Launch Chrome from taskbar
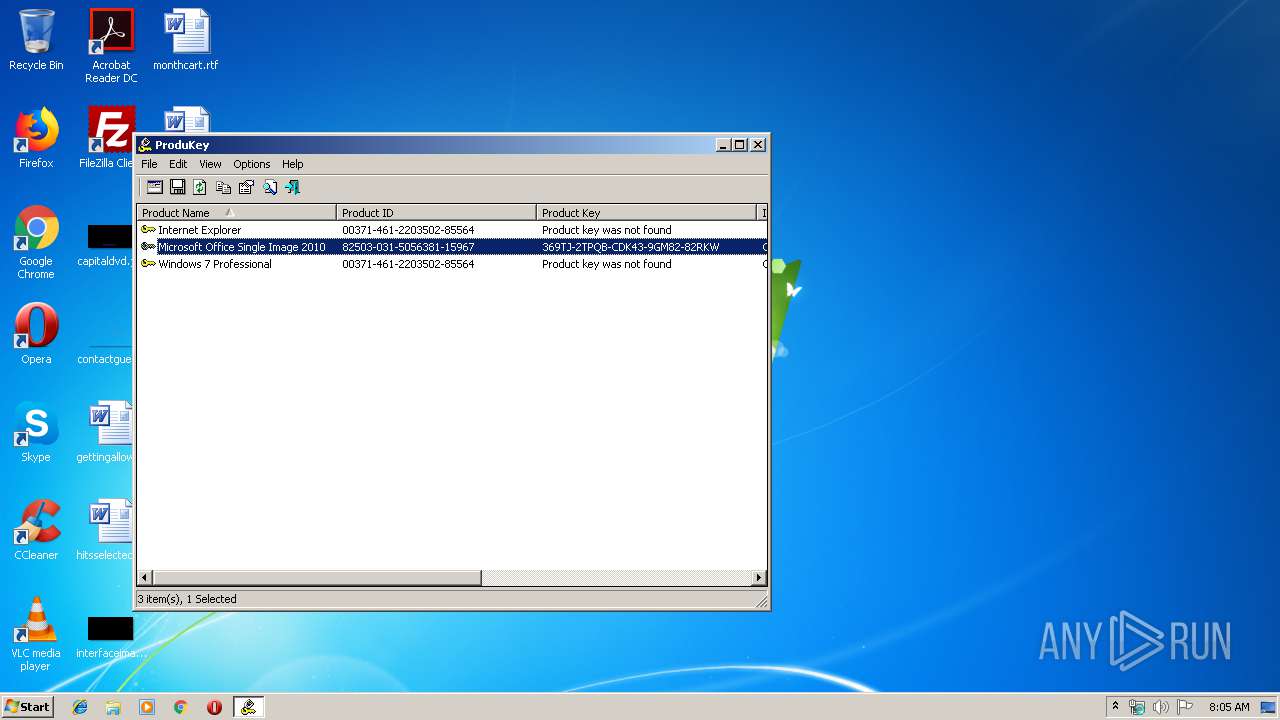Viewport: 1280px width, 720px height. (x=181, y=707)
